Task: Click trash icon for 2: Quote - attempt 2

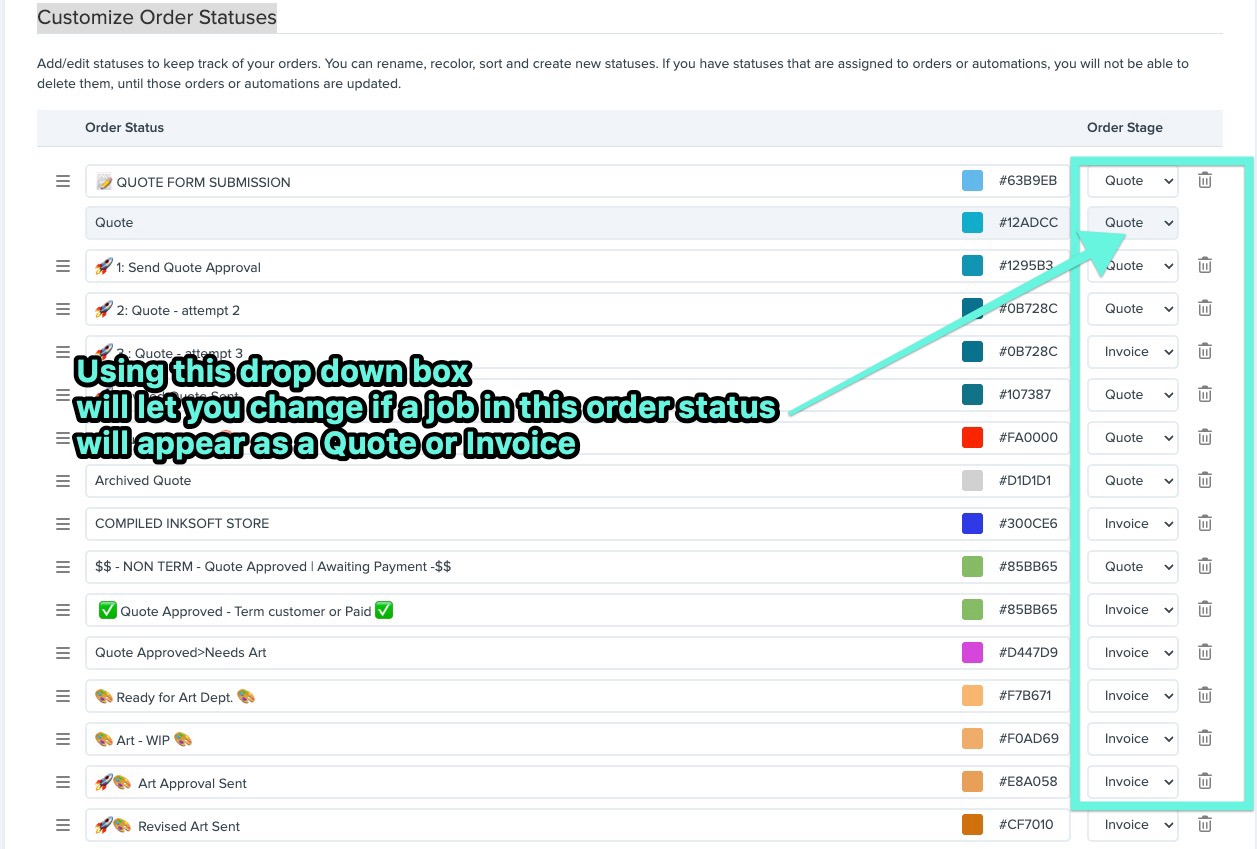Action: [x=1205, y=308]
